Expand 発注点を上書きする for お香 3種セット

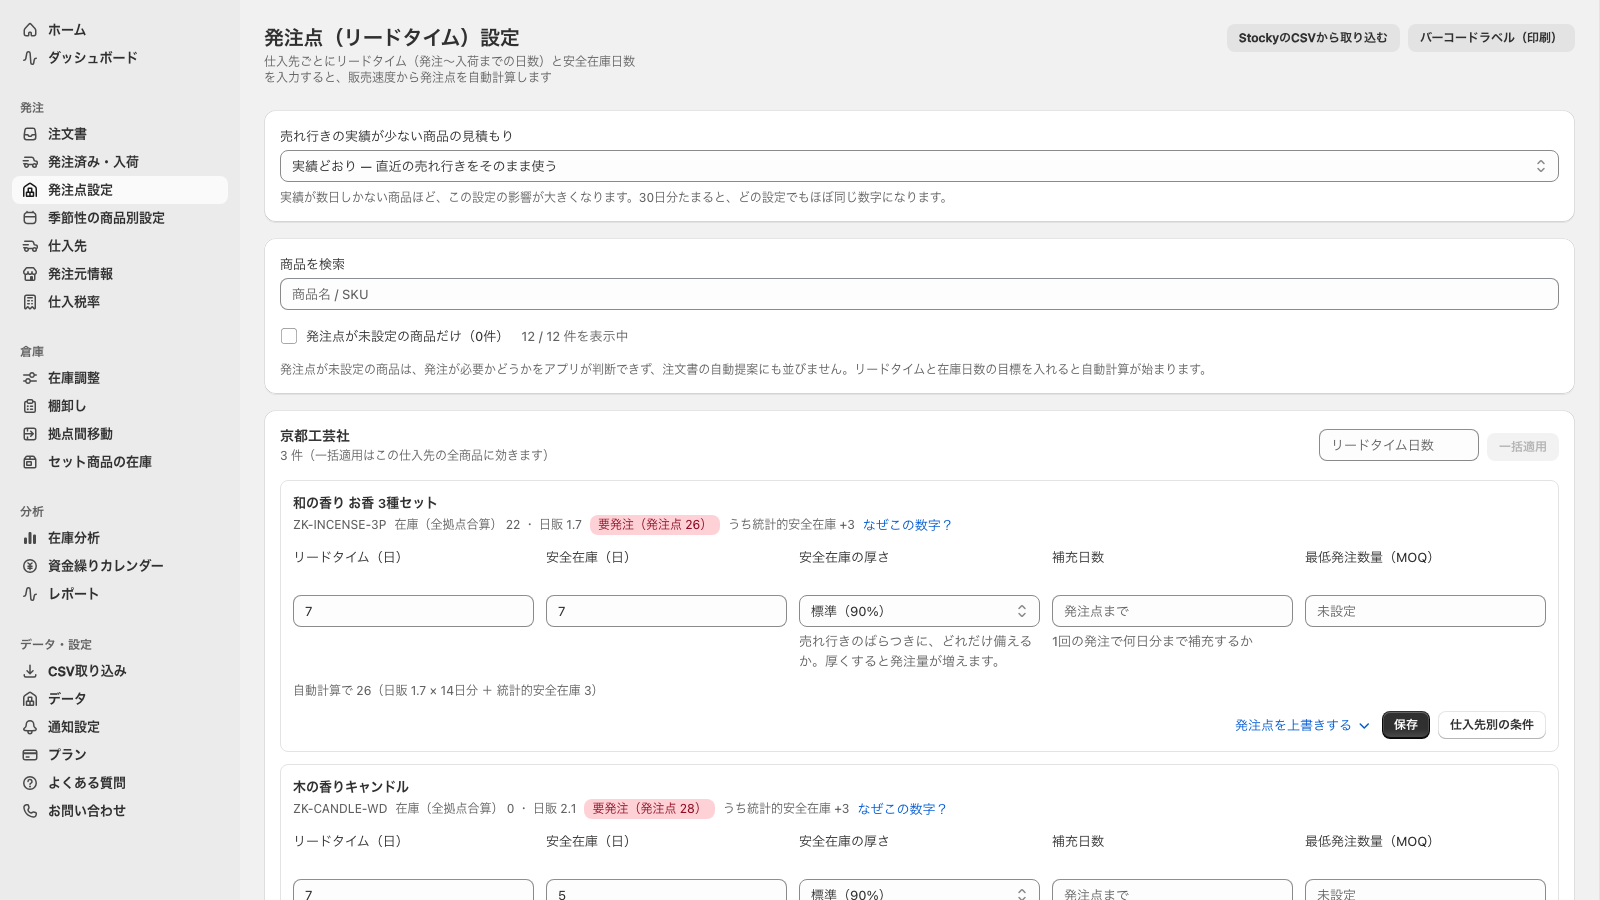coord(1302,725)
